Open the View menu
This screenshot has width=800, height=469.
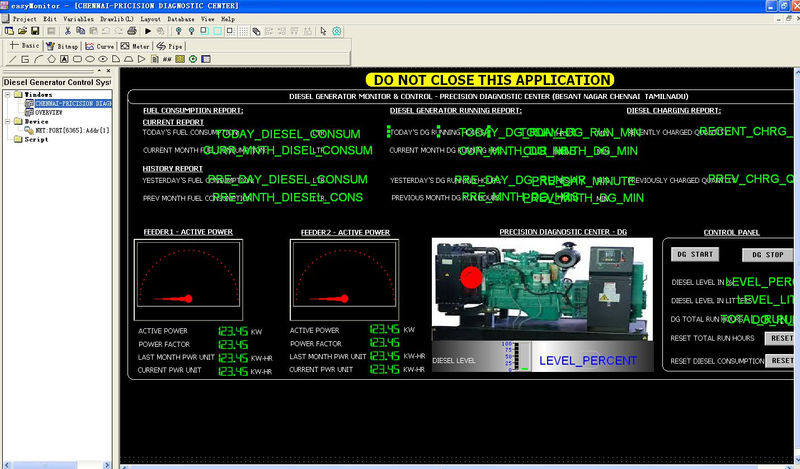pyautogui.click(x=208, y=19)
